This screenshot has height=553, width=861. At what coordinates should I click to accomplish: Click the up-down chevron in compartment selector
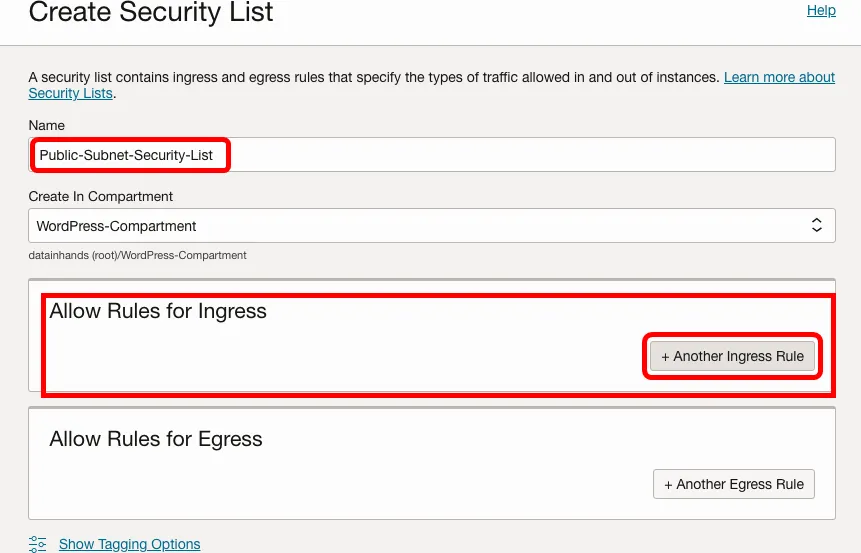(x=816, y=226)
